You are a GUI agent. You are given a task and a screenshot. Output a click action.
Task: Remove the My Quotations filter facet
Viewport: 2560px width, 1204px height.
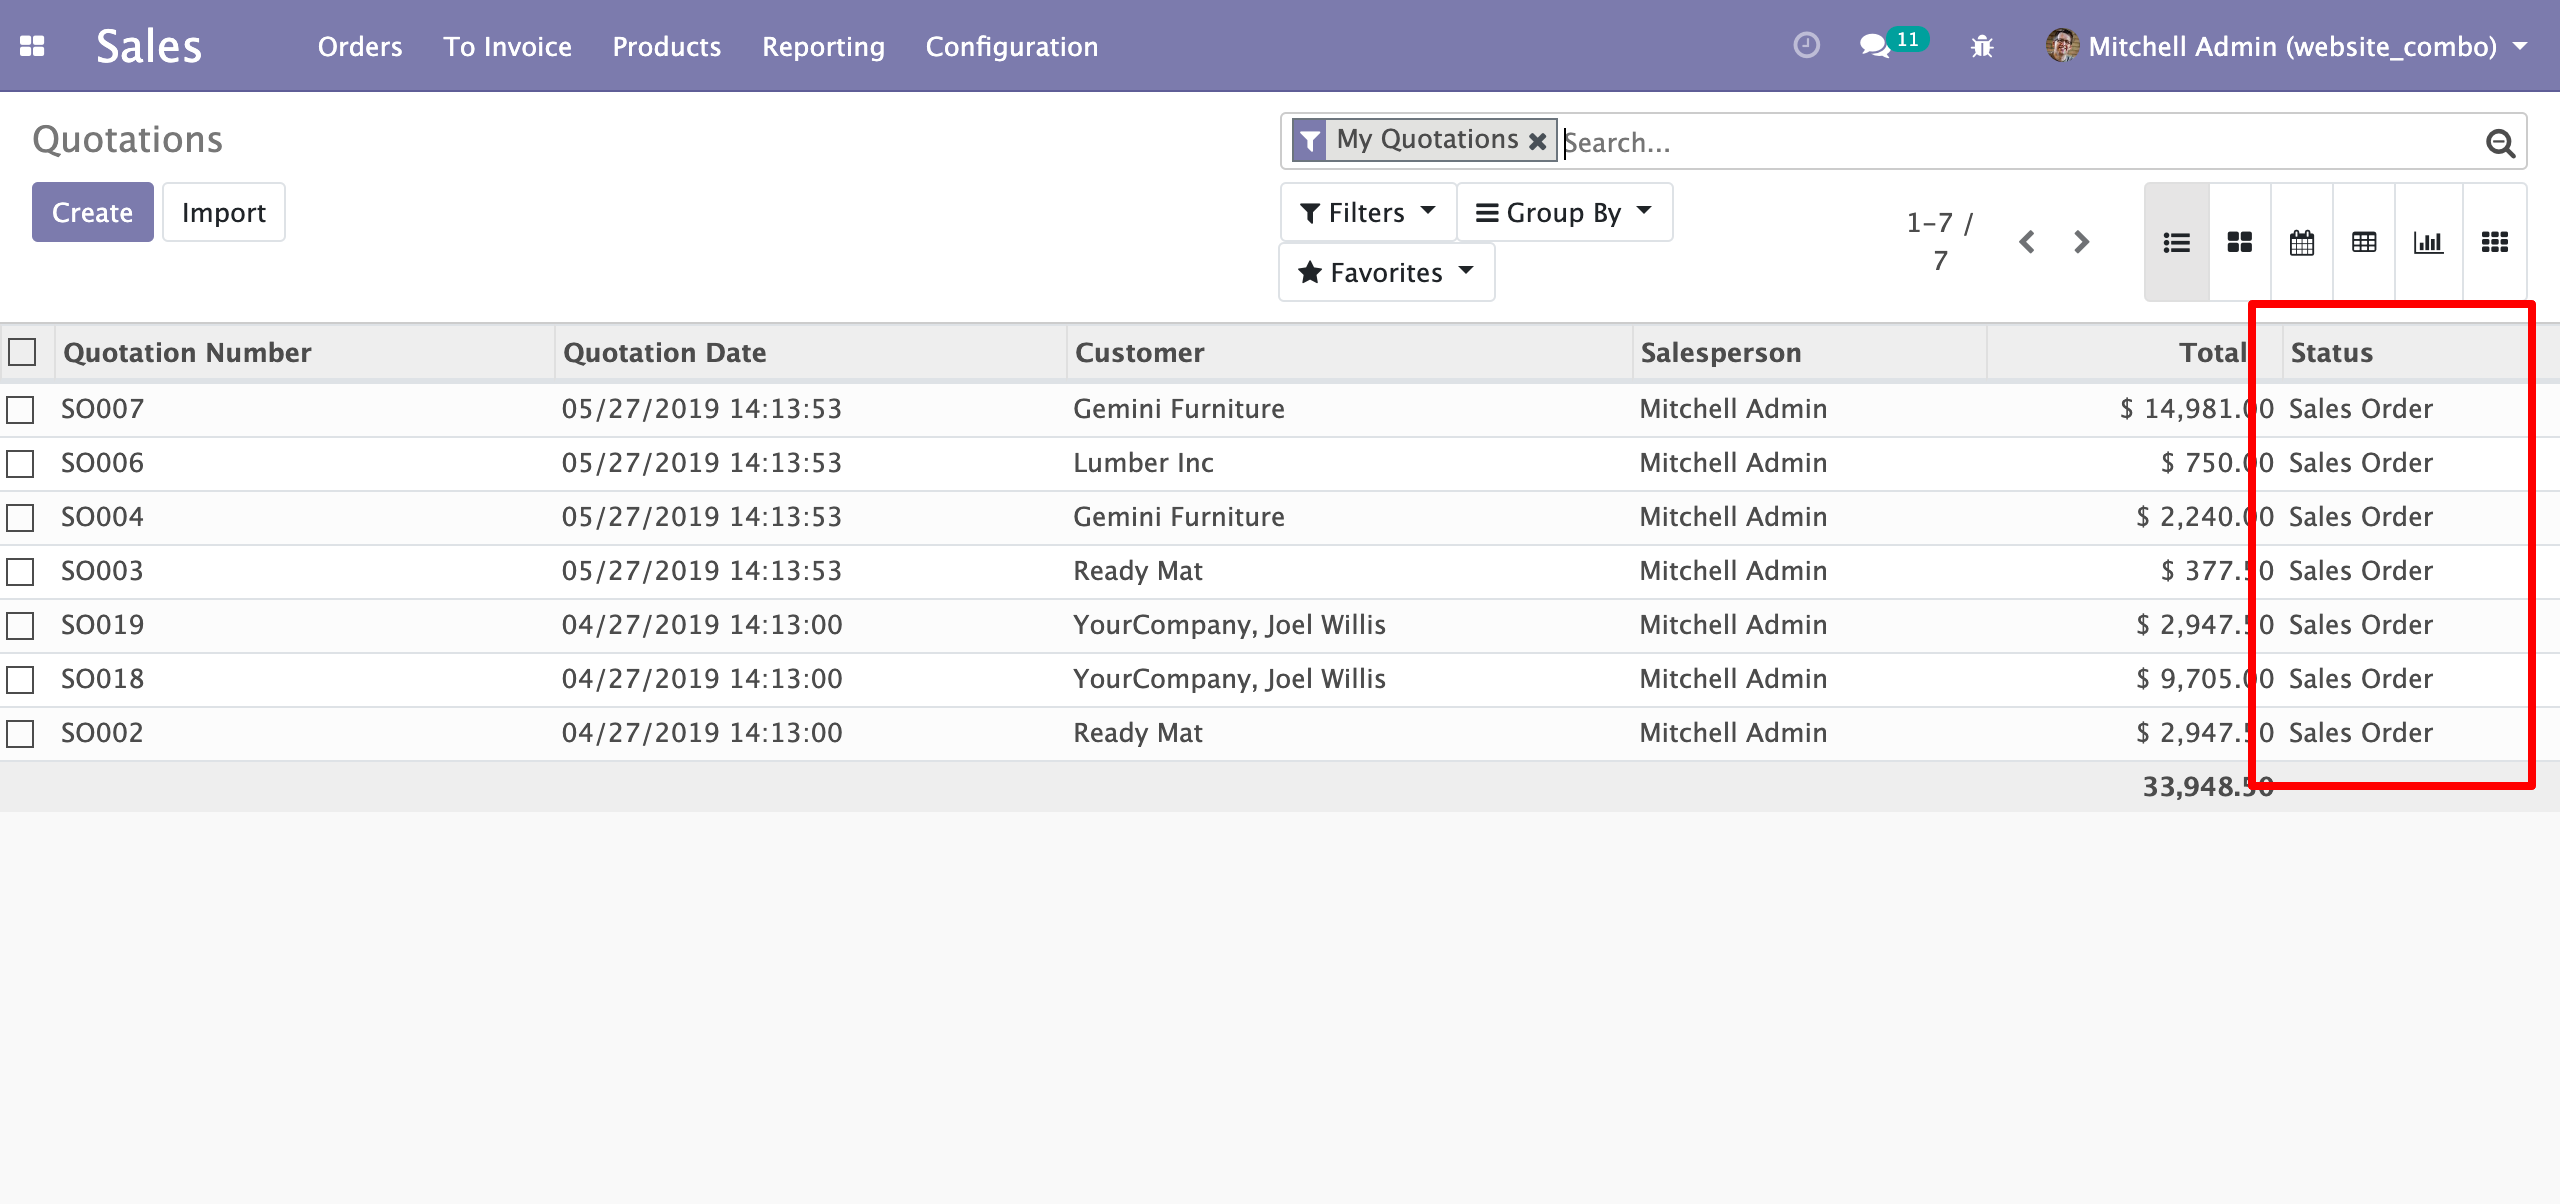point(1537,141)
